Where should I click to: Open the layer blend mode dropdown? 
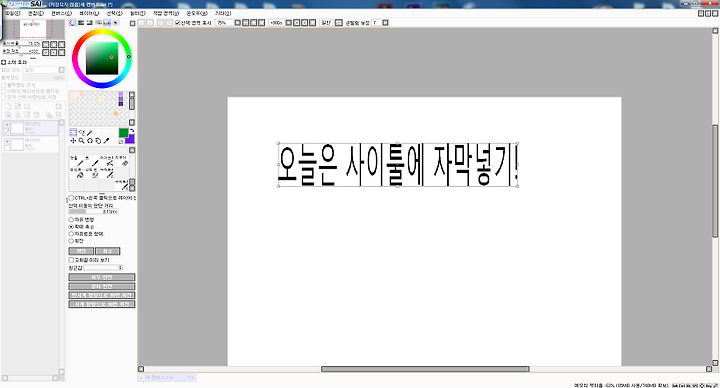62,70
